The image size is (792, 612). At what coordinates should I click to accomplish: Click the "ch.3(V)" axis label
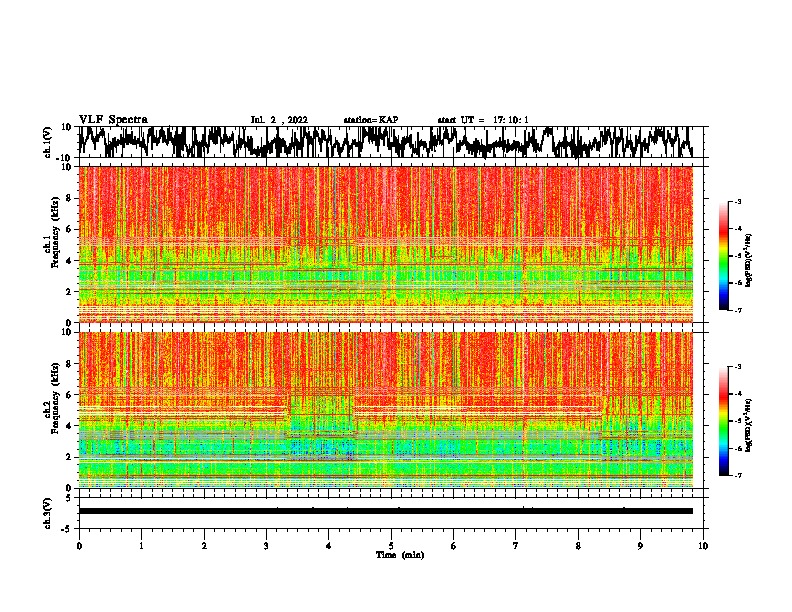[48, 513]
